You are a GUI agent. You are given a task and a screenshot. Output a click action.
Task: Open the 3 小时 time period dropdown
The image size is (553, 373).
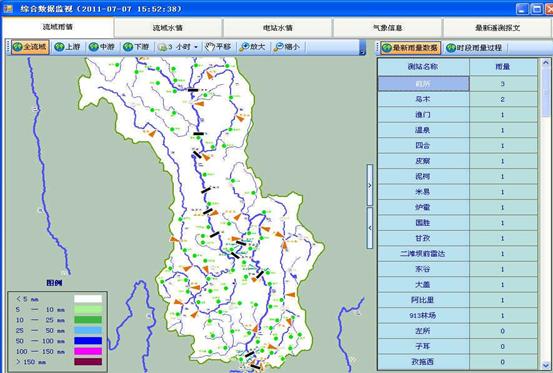[178, 47]
